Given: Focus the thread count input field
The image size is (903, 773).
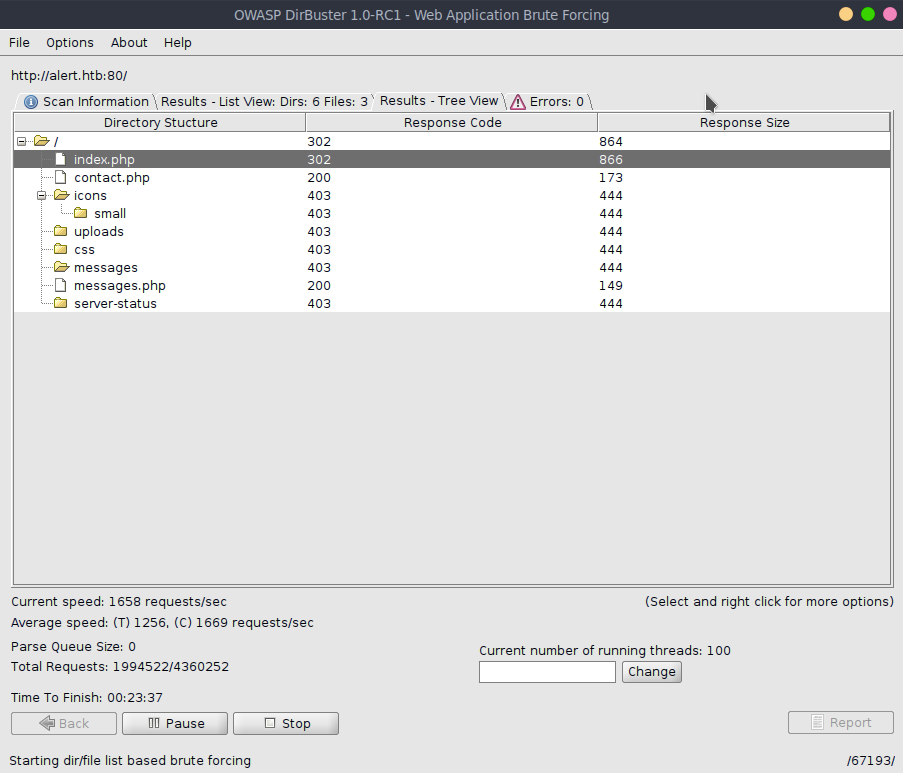Looking at the screenshot, I should [x=547, y=672].
